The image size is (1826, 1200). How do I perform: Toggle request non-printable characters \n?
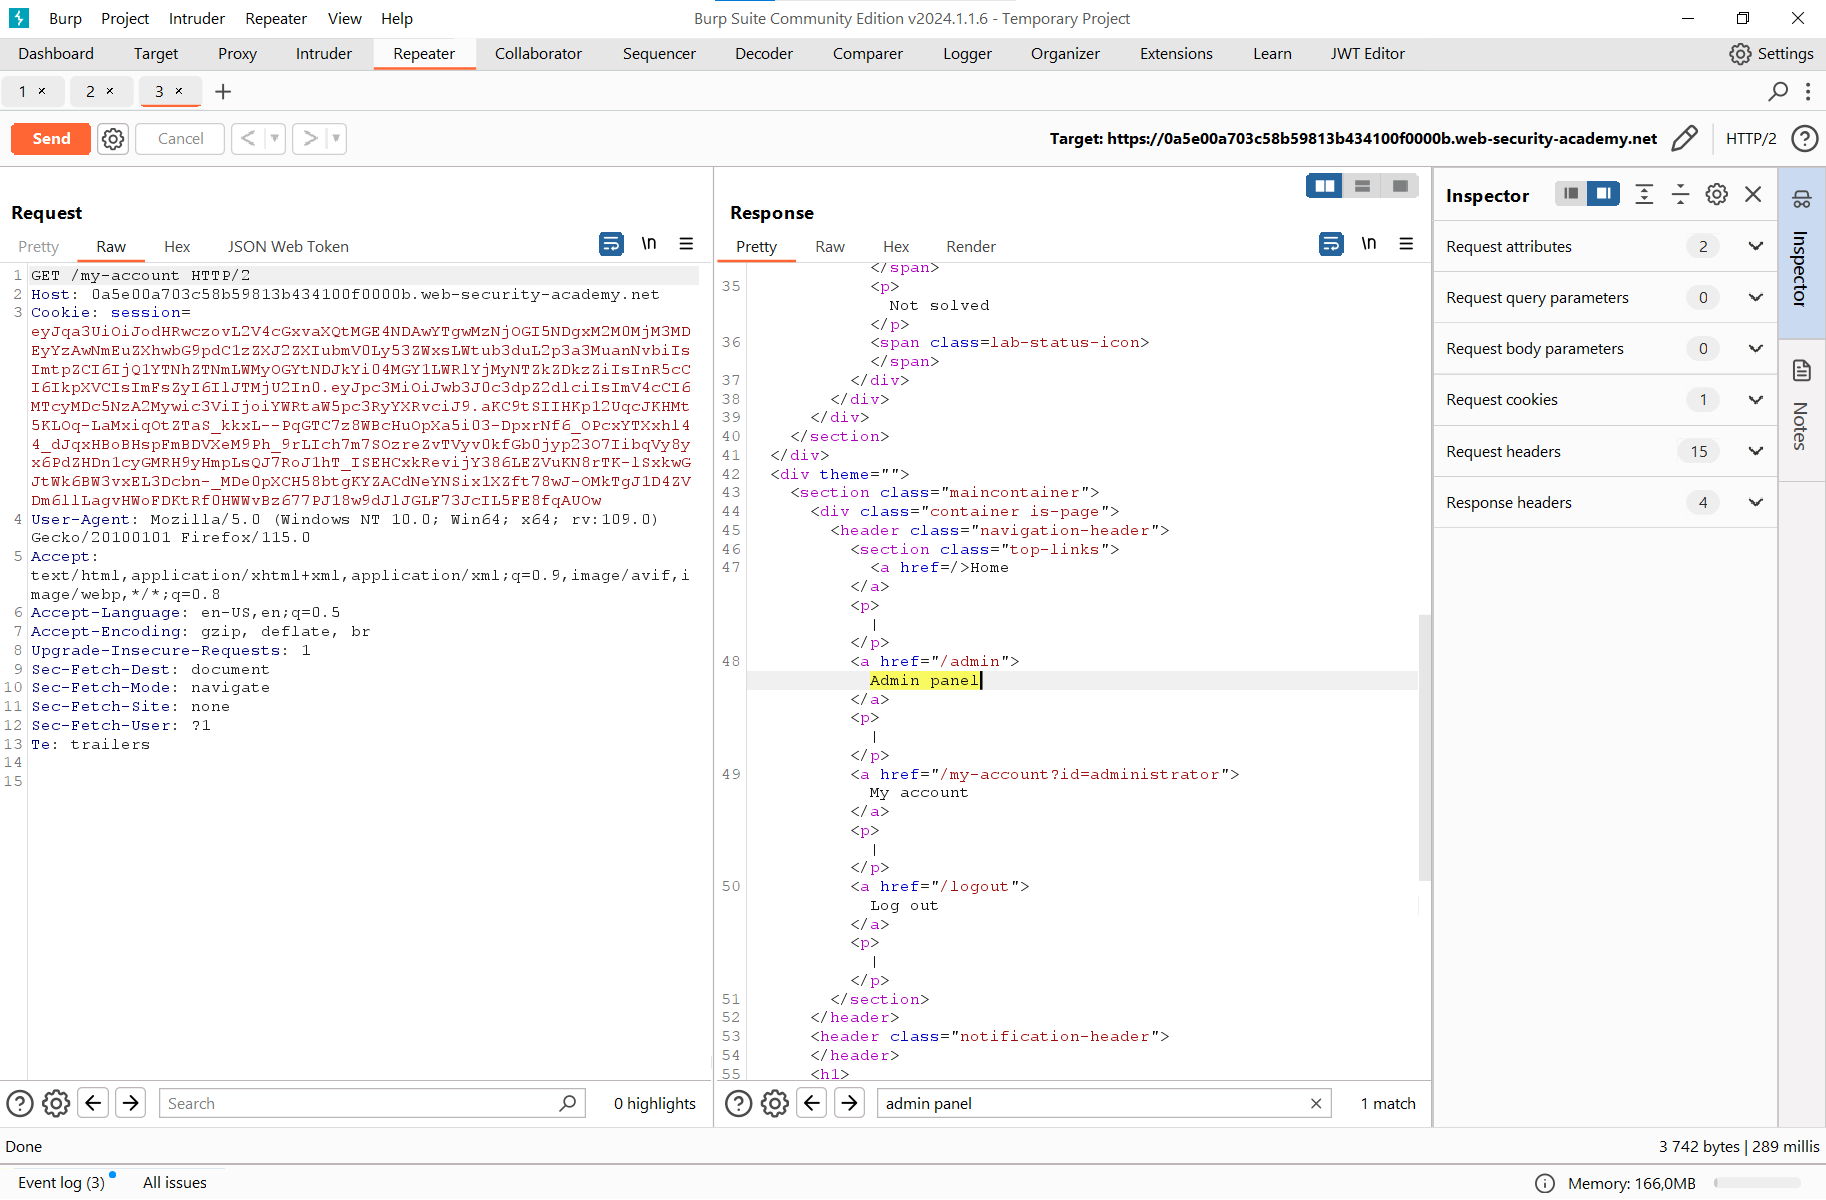point(649,243)
